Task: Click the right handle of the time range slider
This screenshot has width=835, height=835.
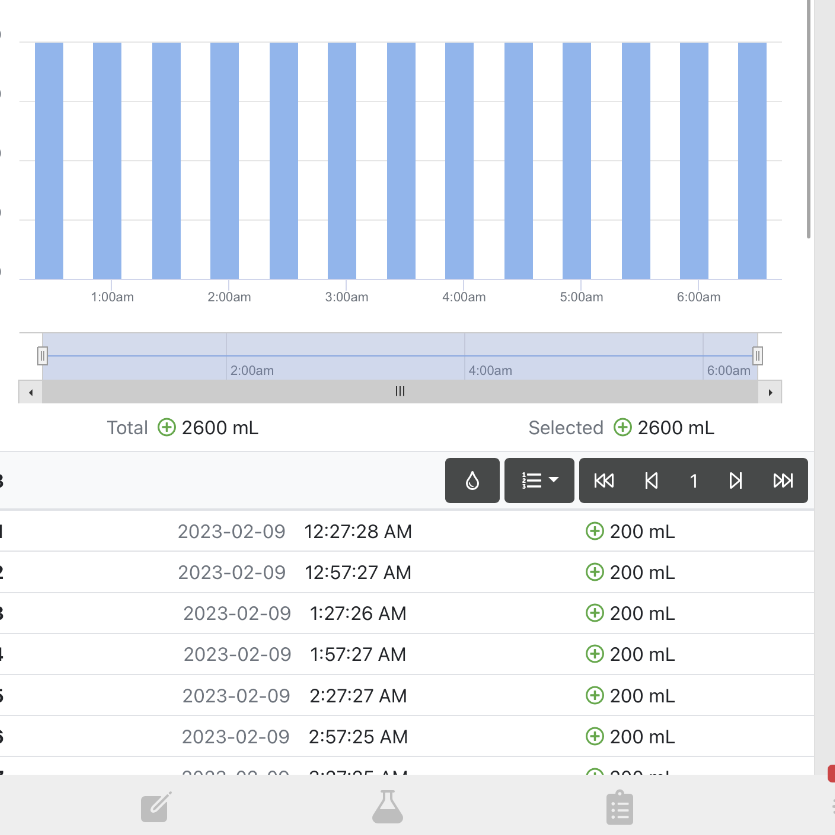Action: click(757, 356)
